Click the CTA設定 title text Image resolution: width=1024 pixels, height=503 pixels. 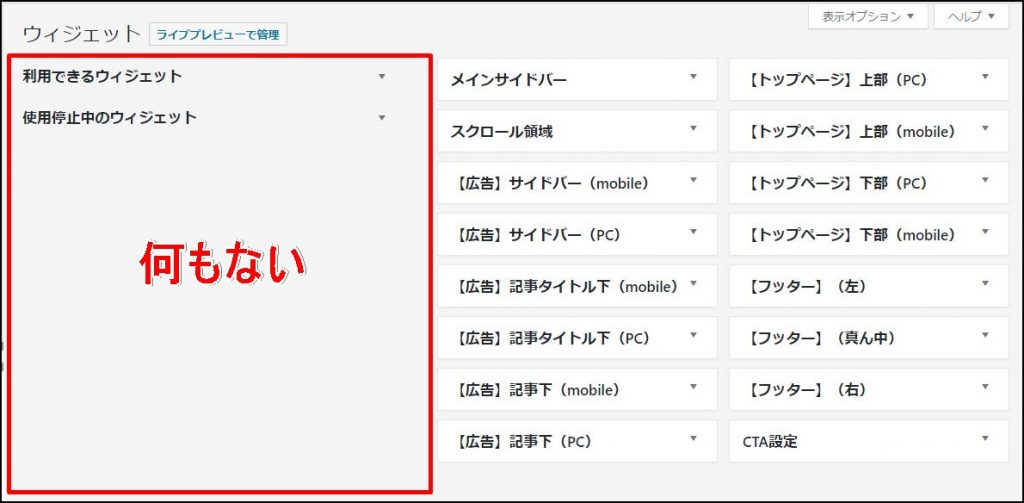coord(770,442)
